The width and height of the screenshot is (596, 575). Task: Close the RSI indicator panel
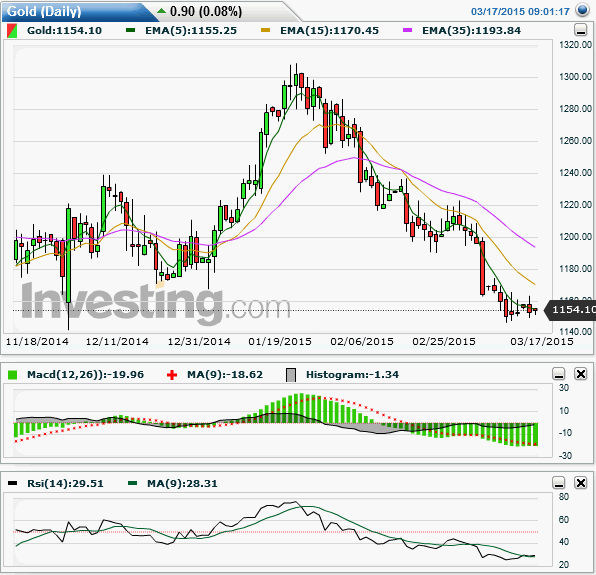coord(581,483)
